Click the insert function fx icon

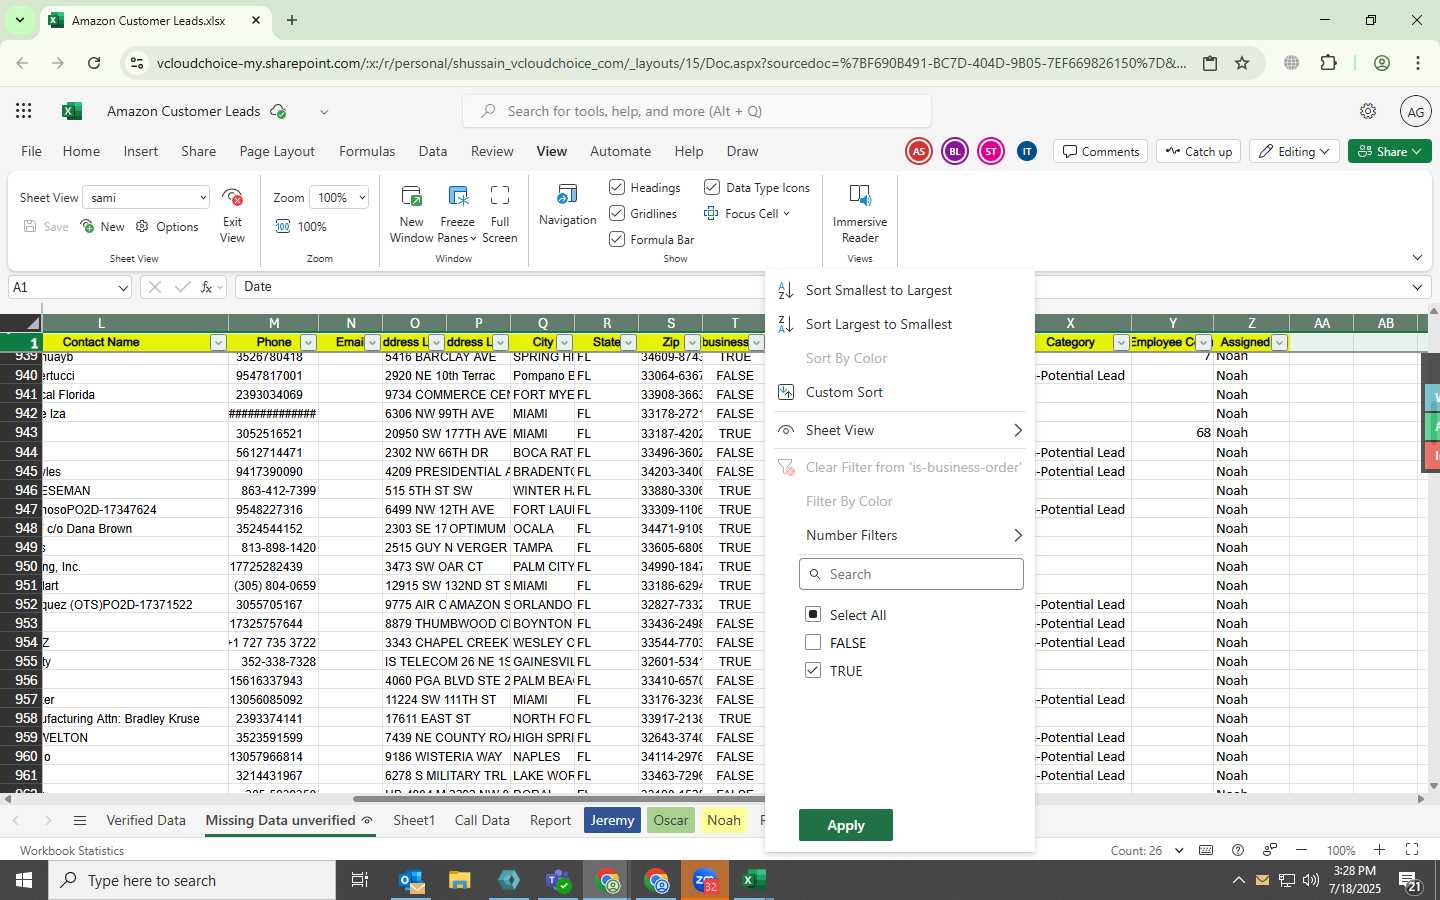(207, 287)
